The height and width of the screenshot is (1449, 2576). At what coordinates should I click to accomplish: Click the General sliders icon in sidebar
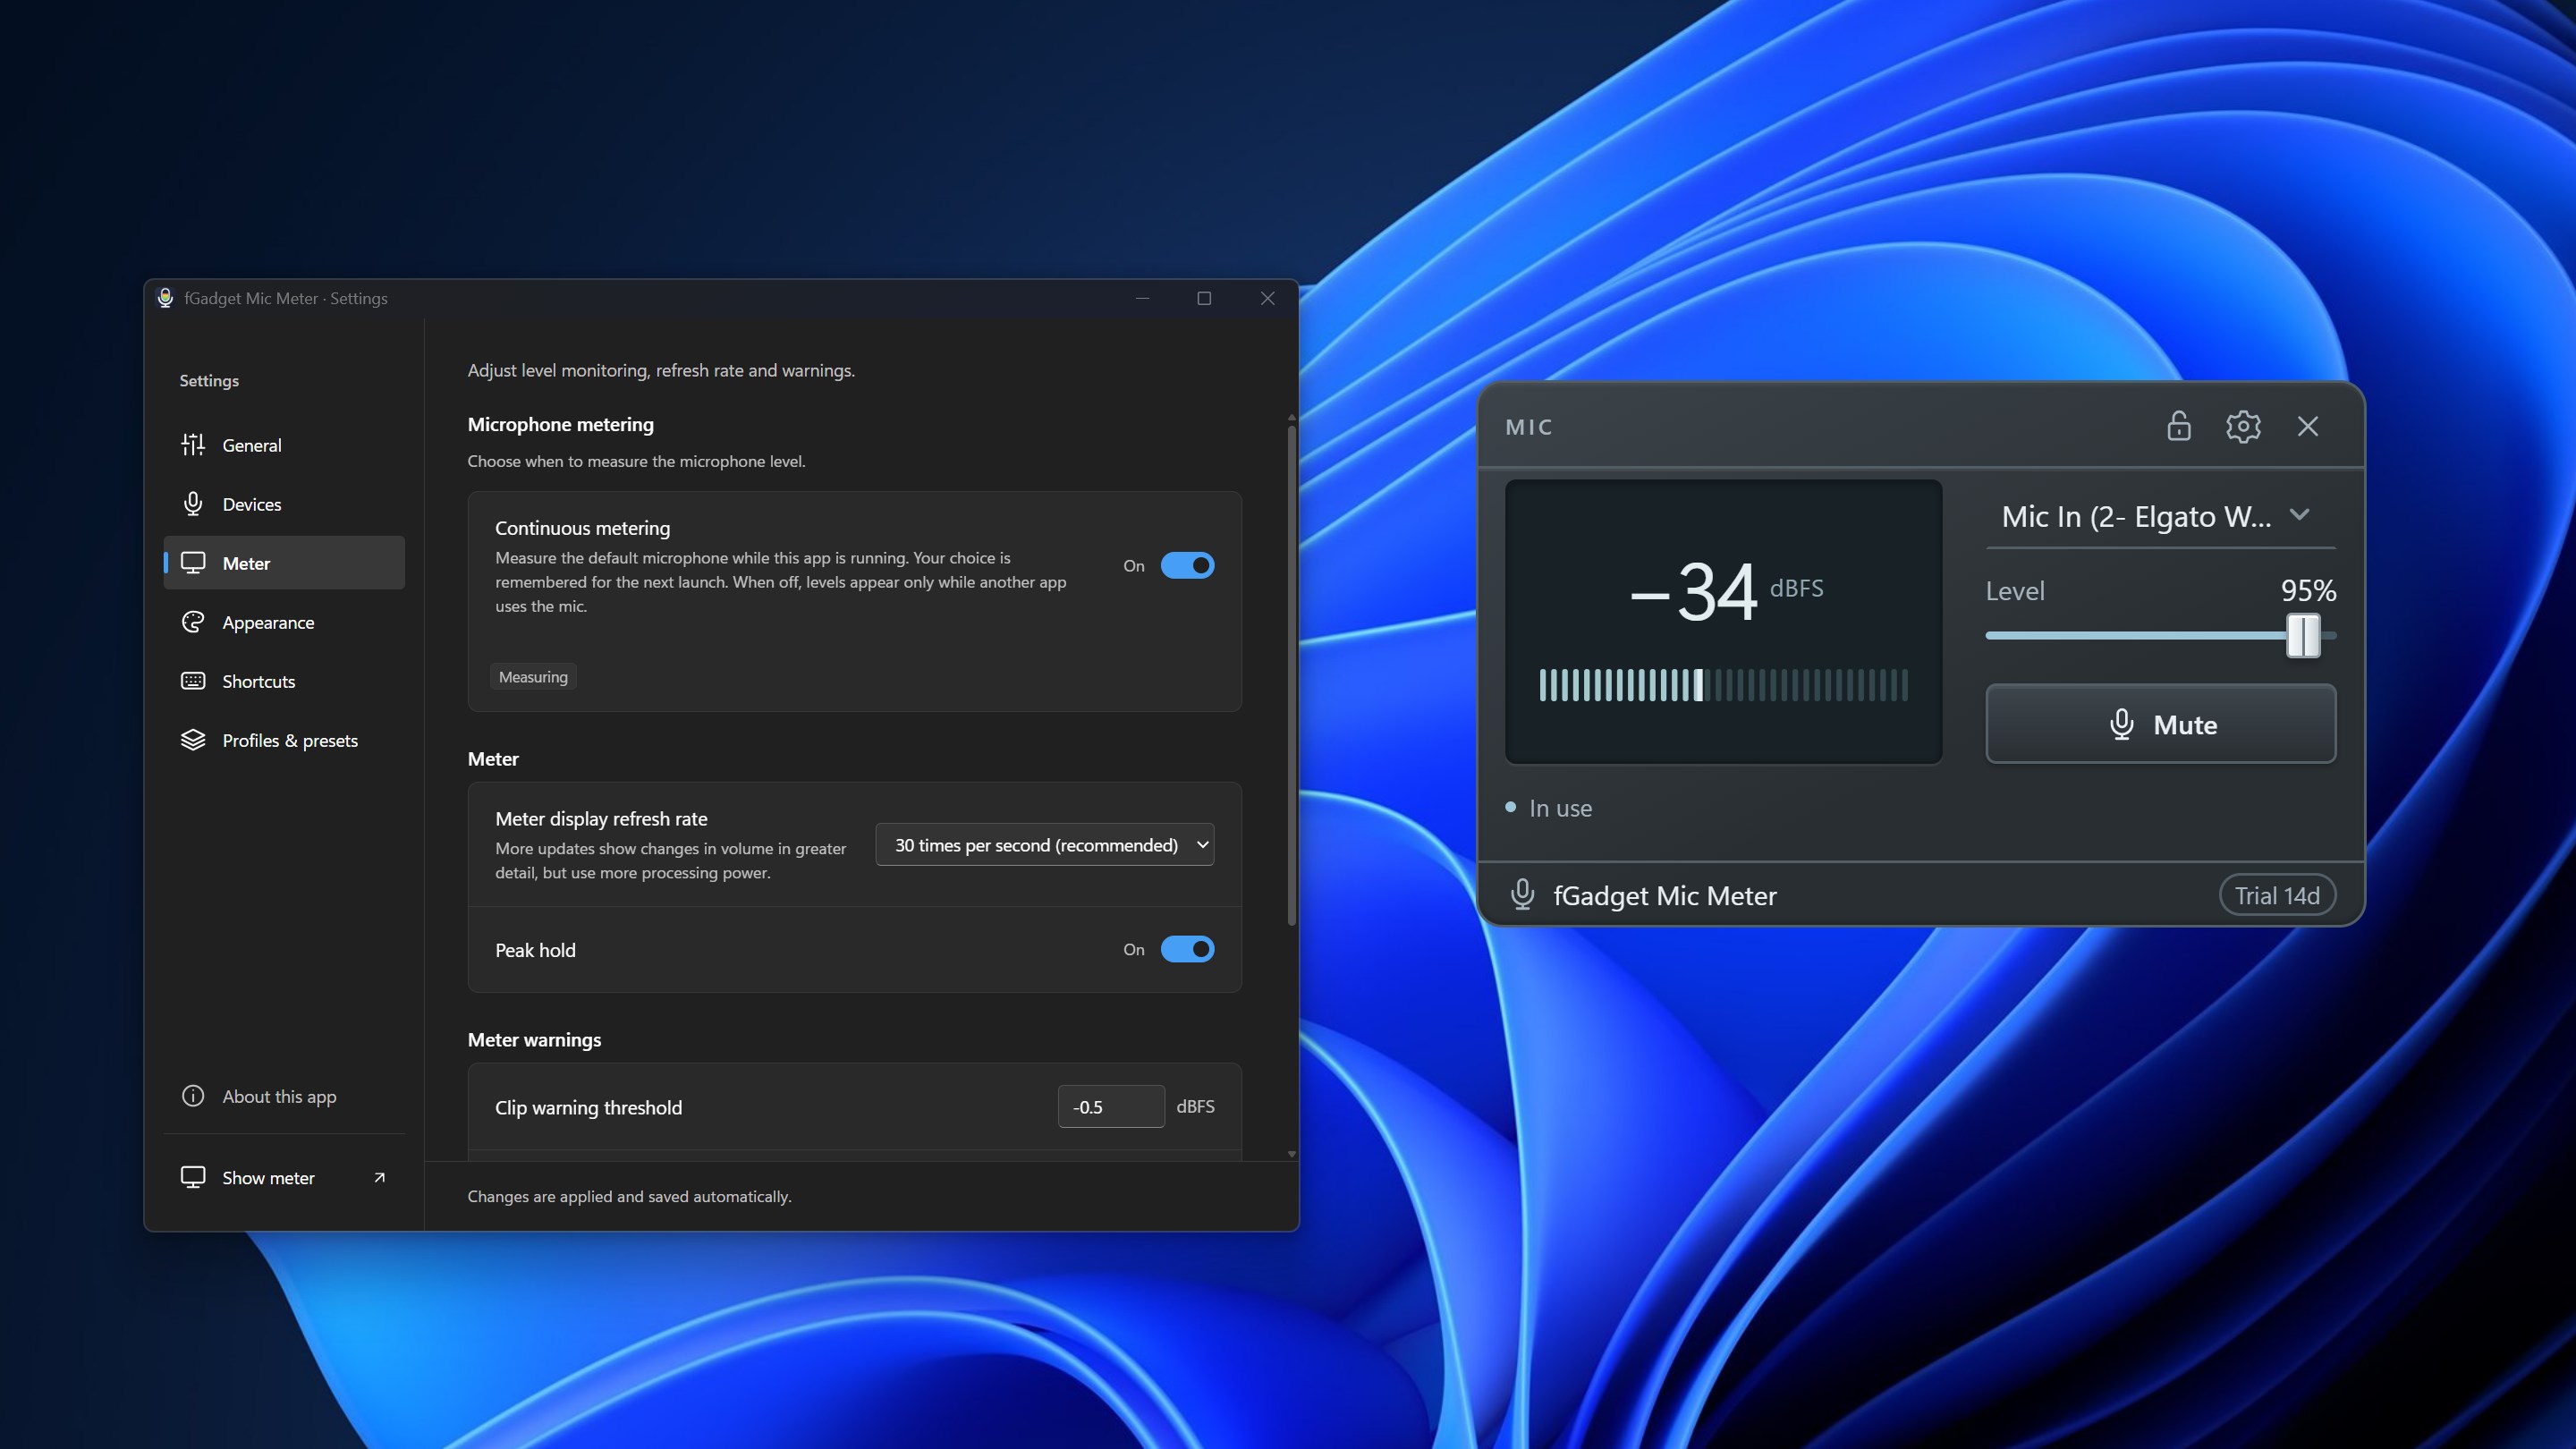(x=193, y=445)
